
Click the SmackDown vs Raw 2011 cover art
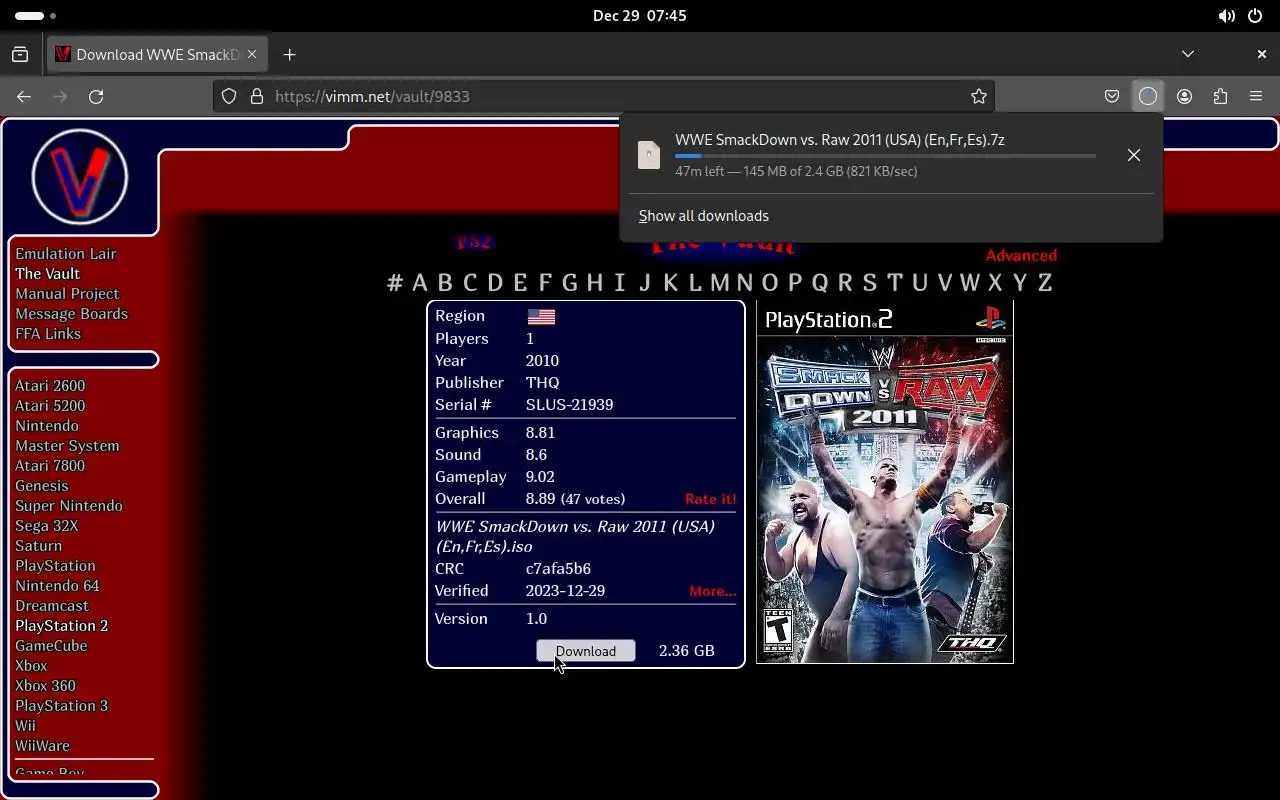tap(885, 482)
